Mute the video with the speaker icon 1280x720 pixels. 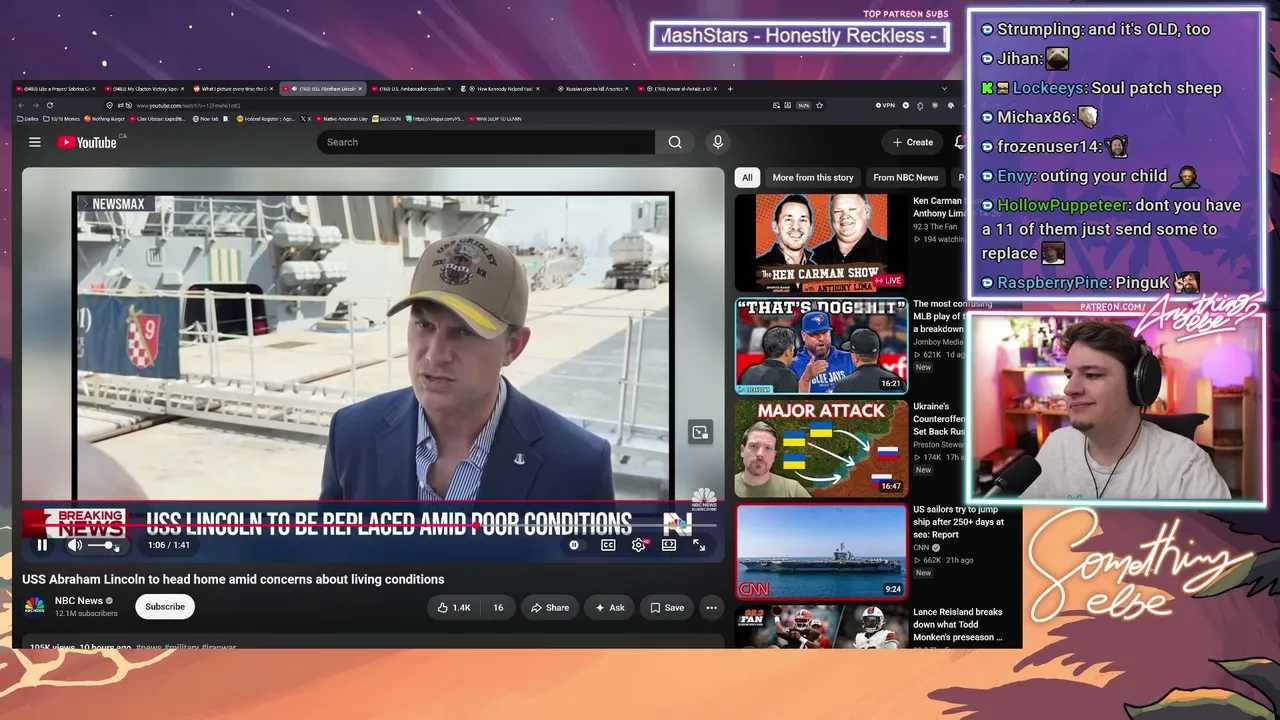75,545
